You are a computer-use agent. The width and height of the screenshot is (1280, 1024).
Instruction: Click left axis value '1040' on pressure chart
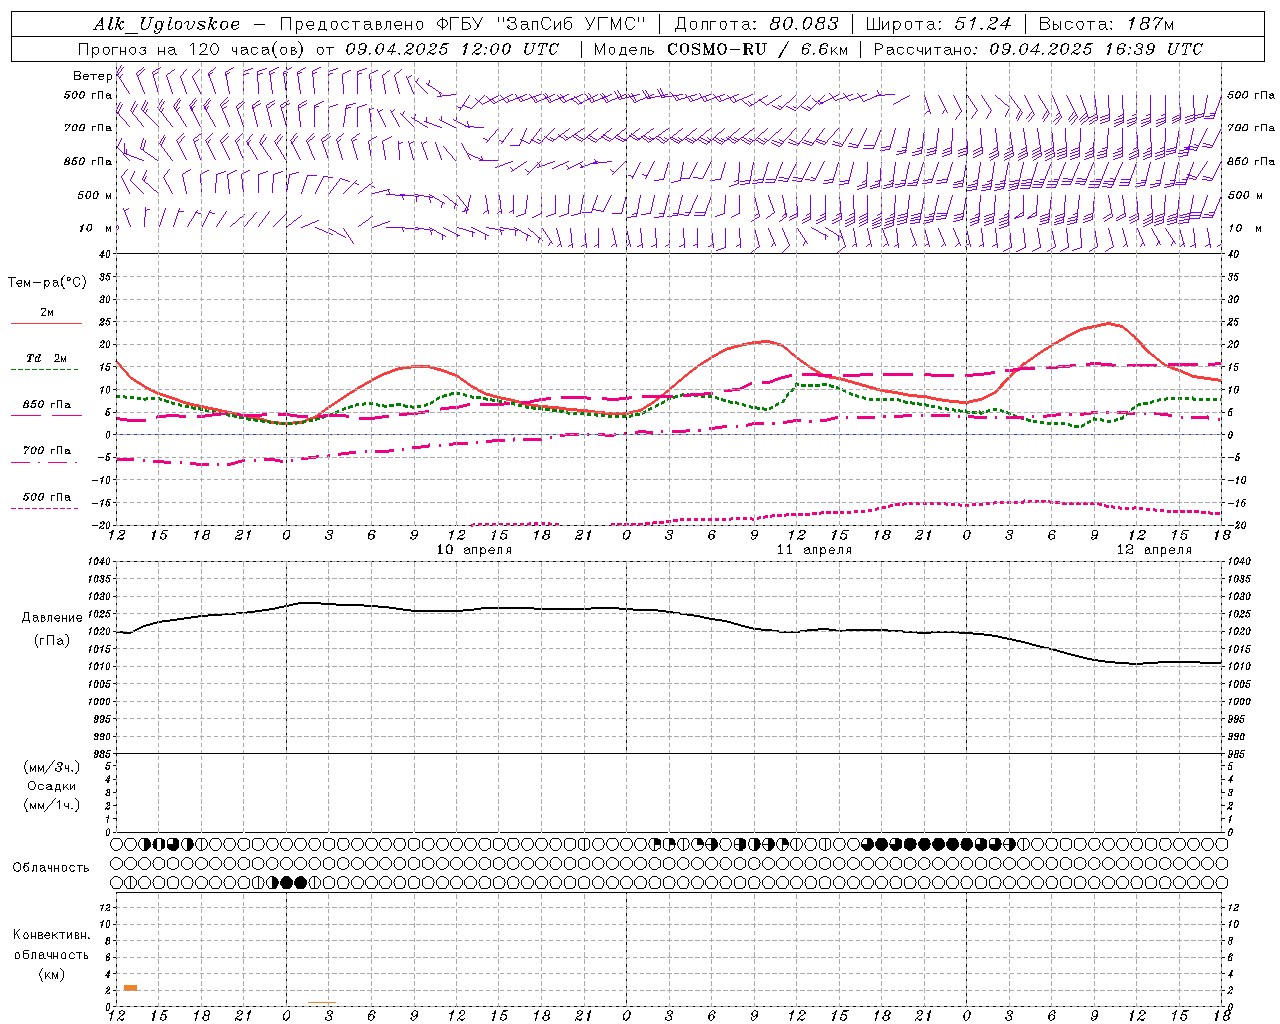click(100, 561)
